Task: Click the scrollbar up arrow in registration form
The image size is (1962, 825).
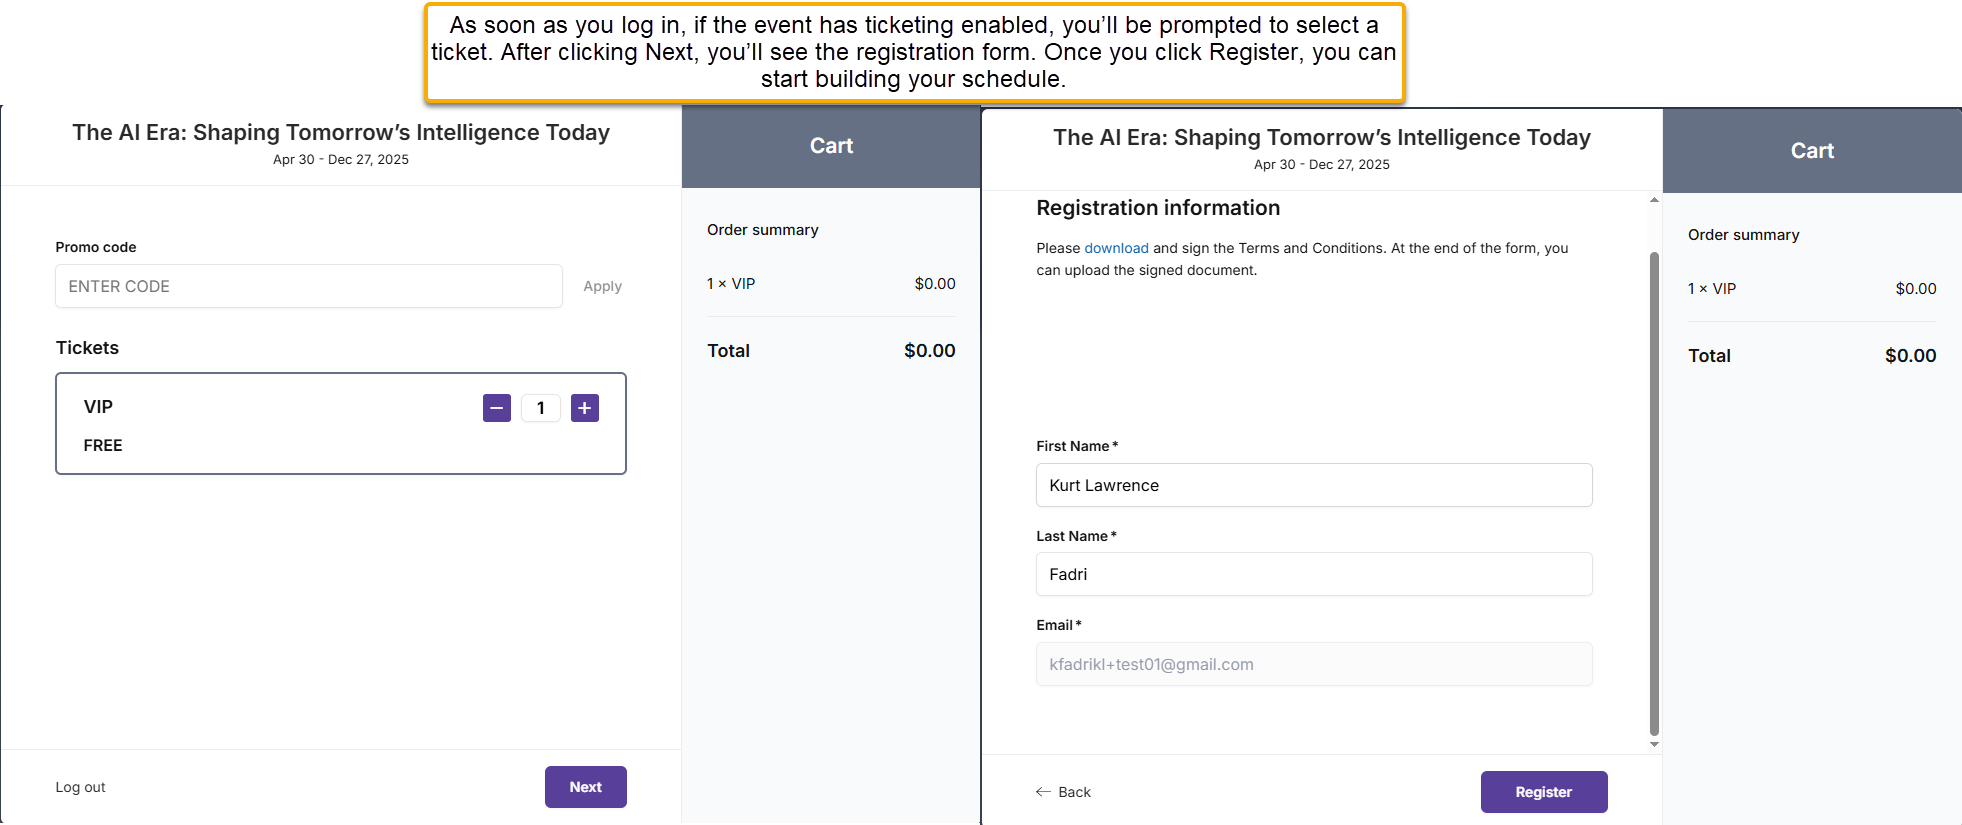Action: (x=1654, y=200)
